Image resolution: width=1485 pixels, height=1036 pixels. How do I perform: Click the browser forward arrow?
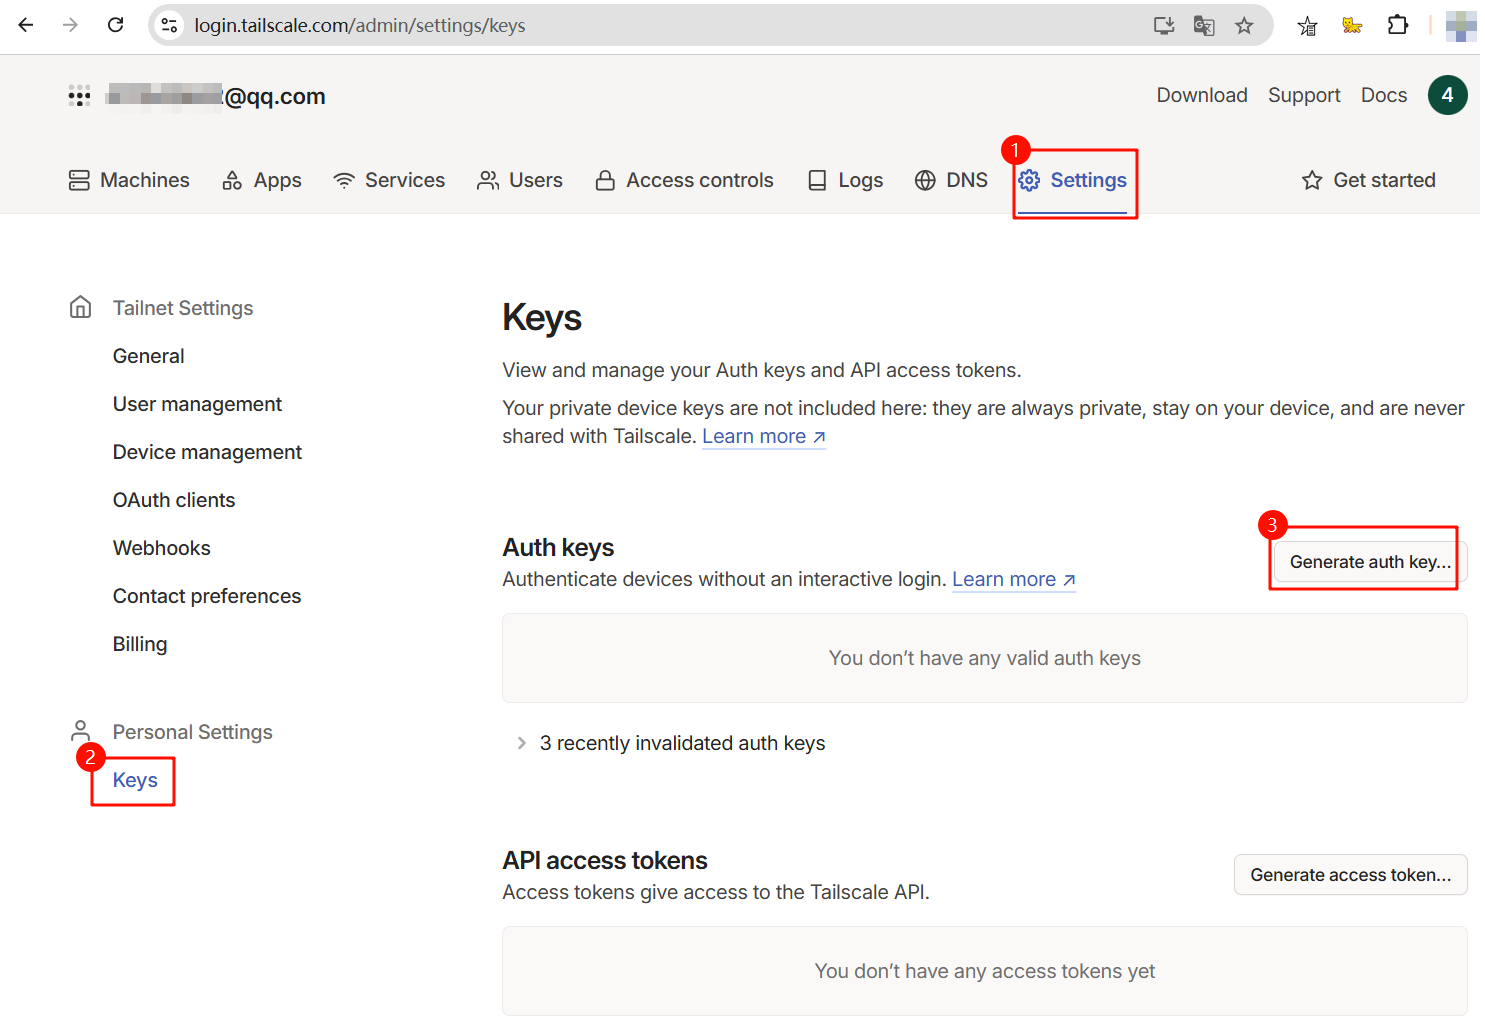click(x=70, y=25)
